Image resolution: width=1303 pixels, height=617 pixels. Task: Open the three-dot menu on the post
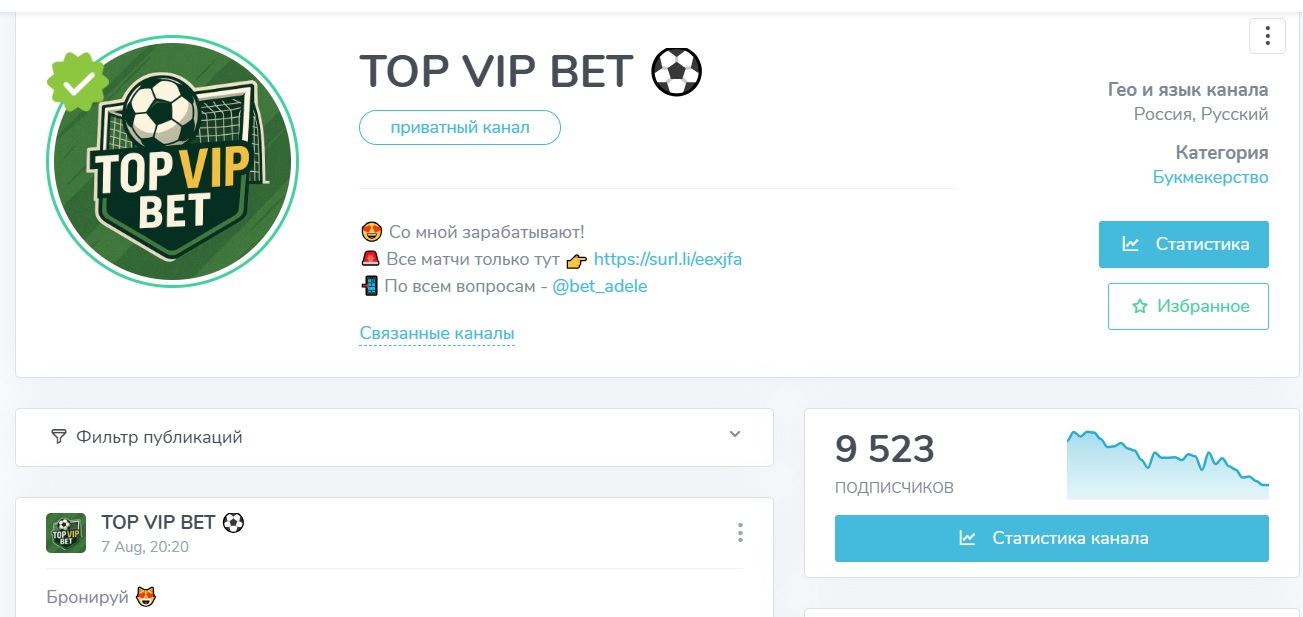[740, 533]
